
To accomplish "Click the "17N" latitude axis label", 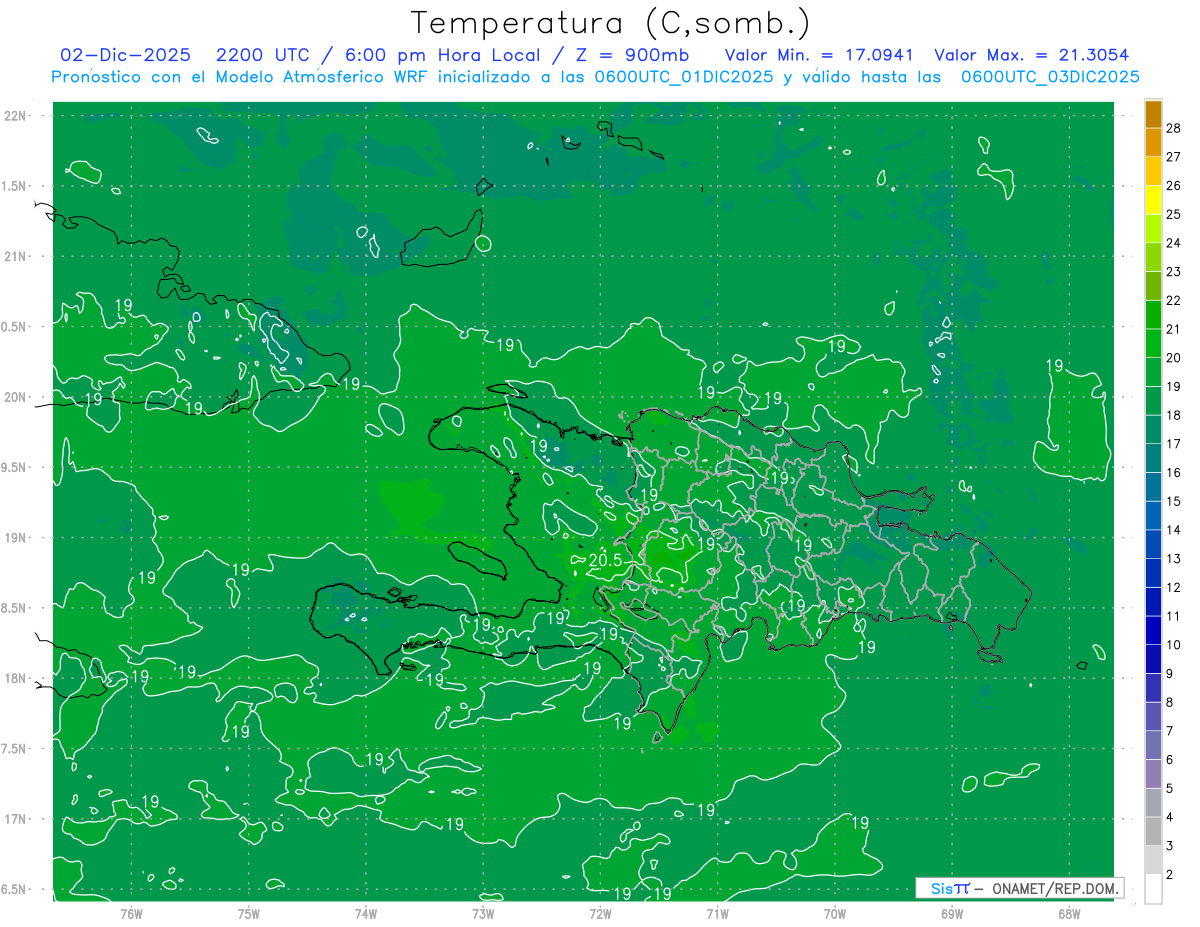I will point(15,819).
